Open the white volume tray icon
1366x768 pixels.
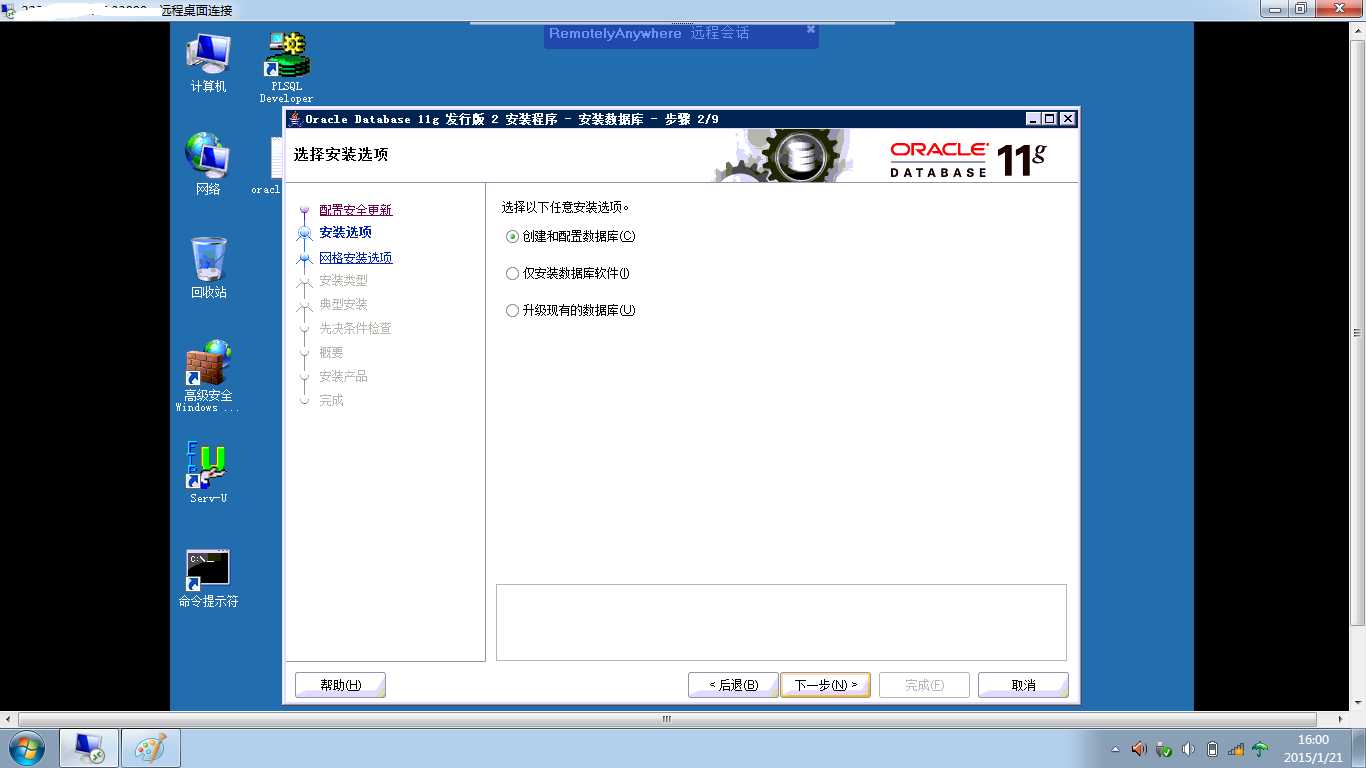1188,749
